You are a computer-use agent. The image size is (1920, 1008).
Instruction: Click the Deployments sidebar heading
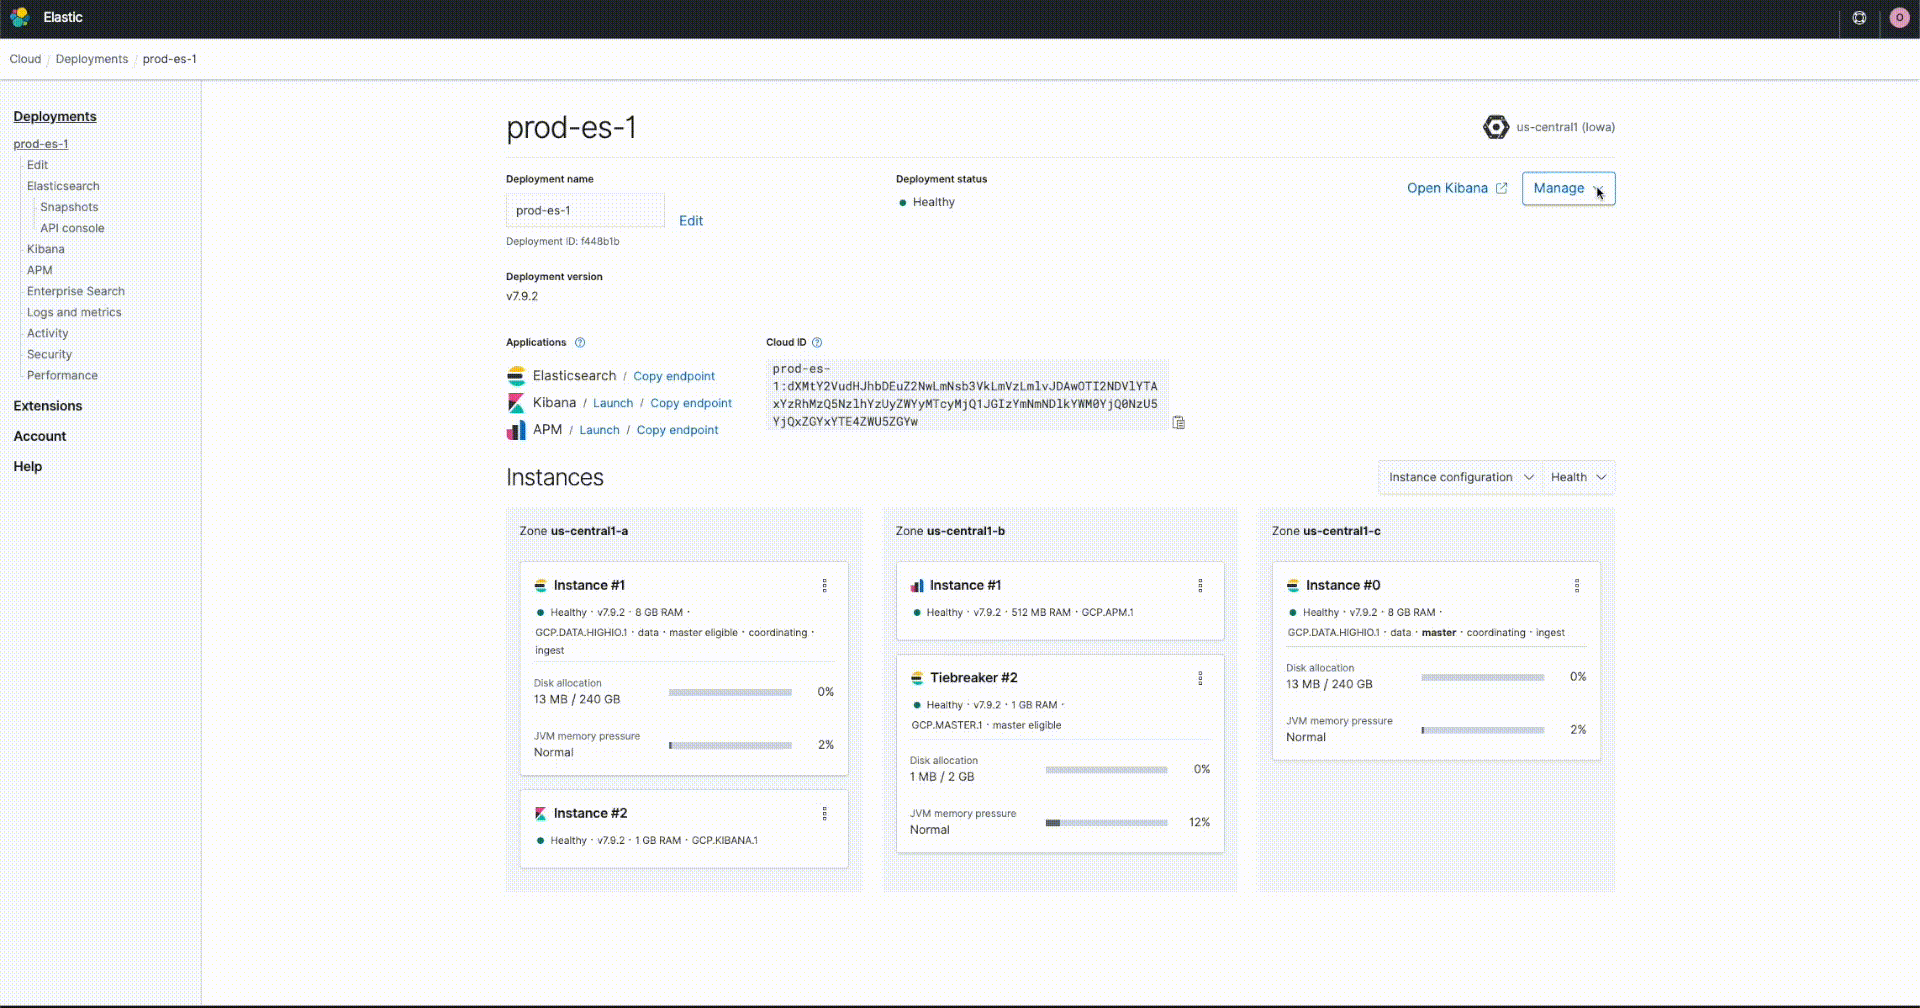(55, 116)
